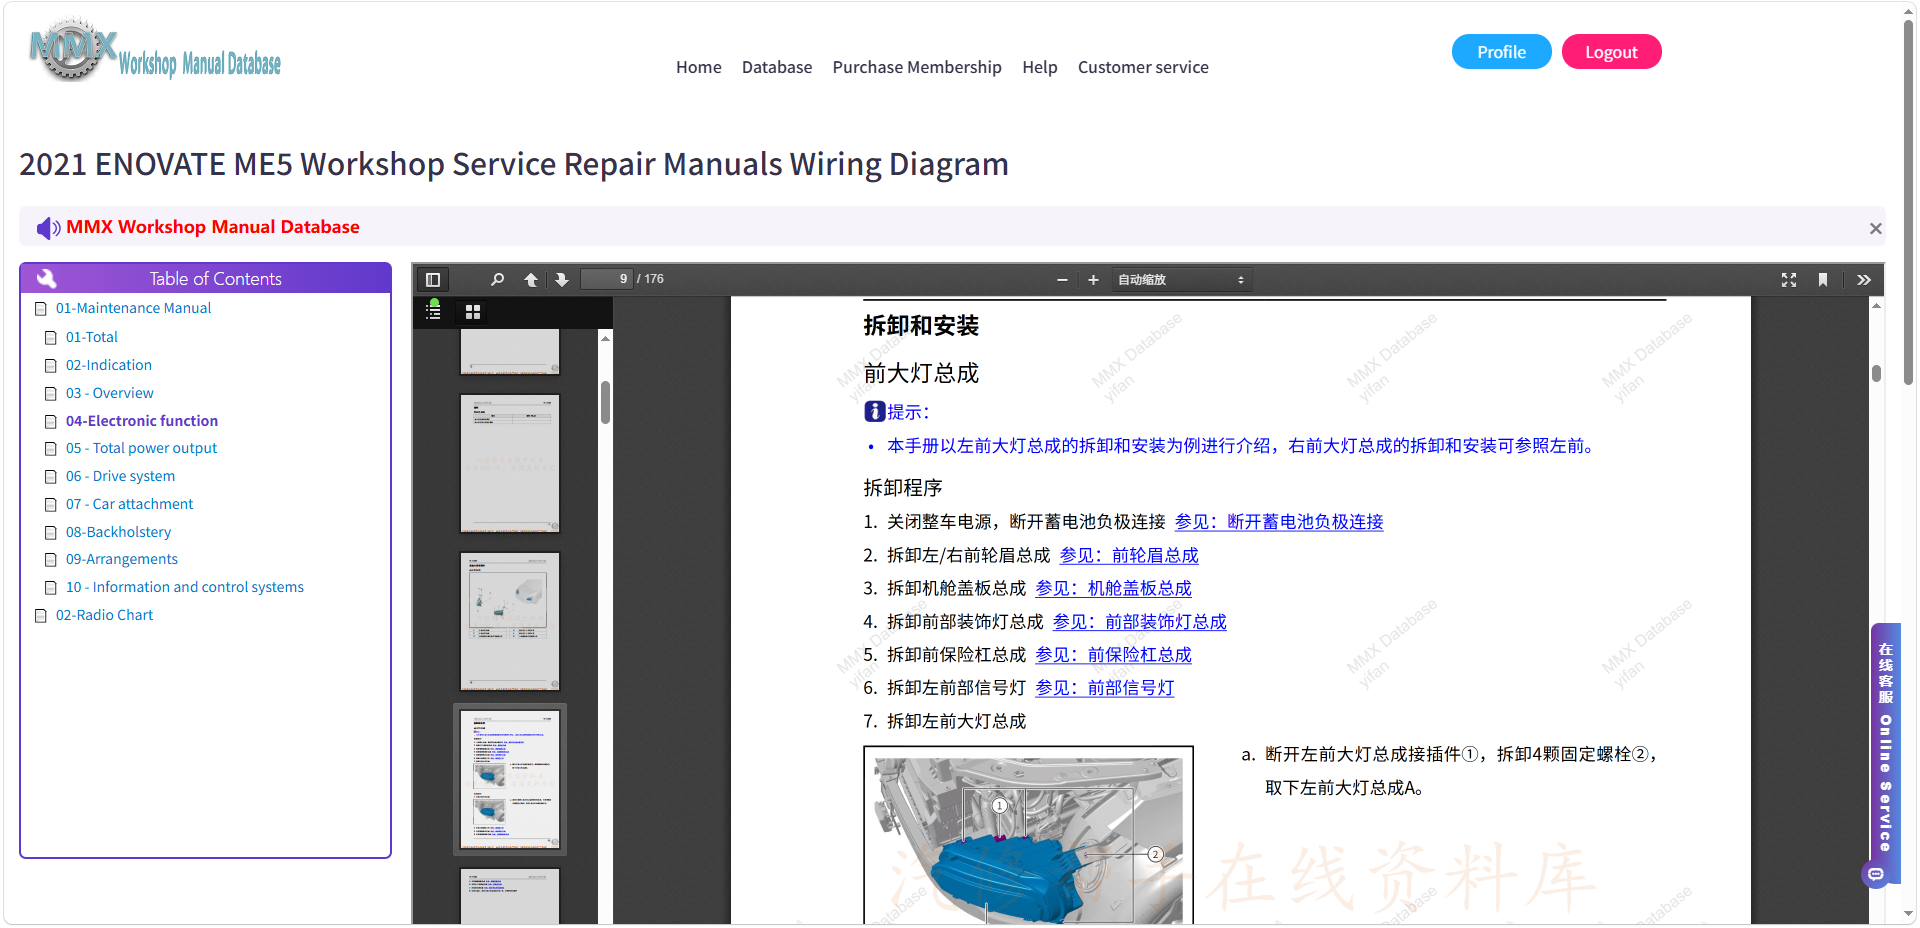Follow the 参见: 断开蓄电池负极连接 link
The width and height of the screenshot is (1920, 928).
coord(1279,522)
